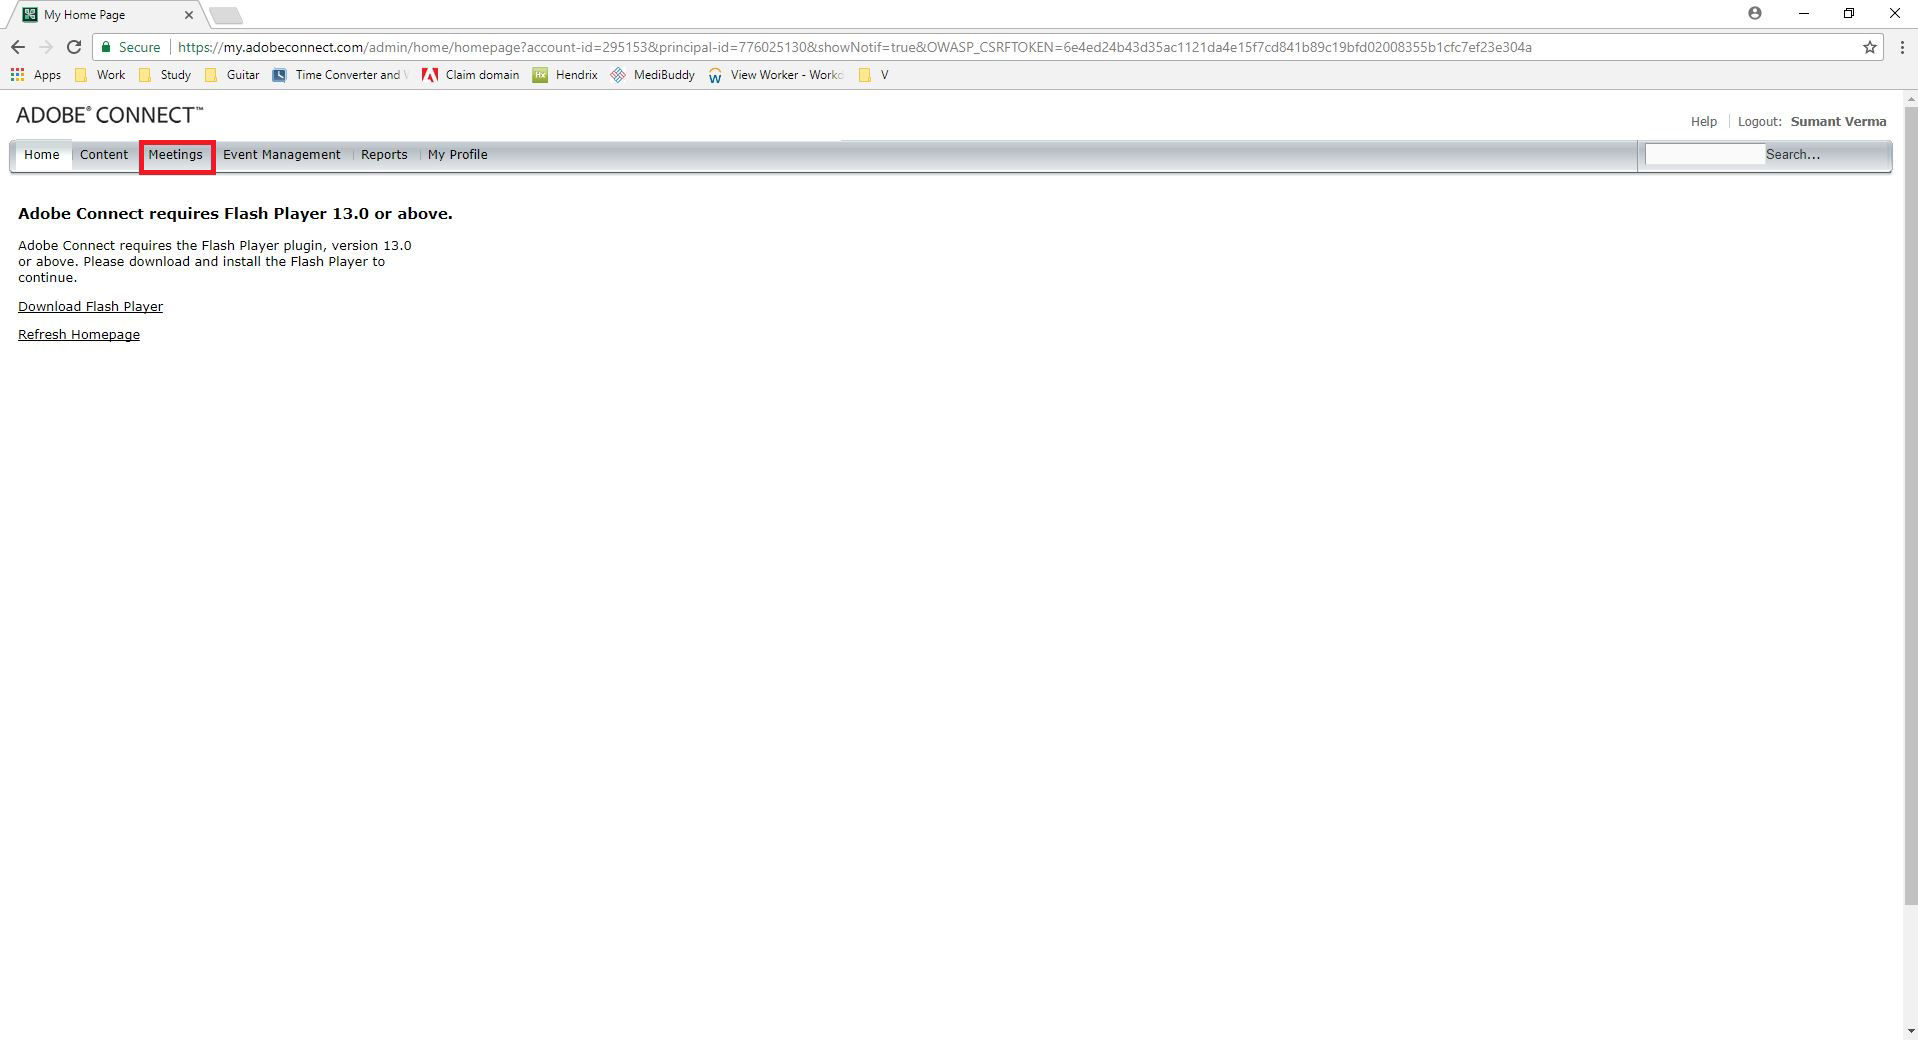Open the Time Converter bookmark

(339, 75)
